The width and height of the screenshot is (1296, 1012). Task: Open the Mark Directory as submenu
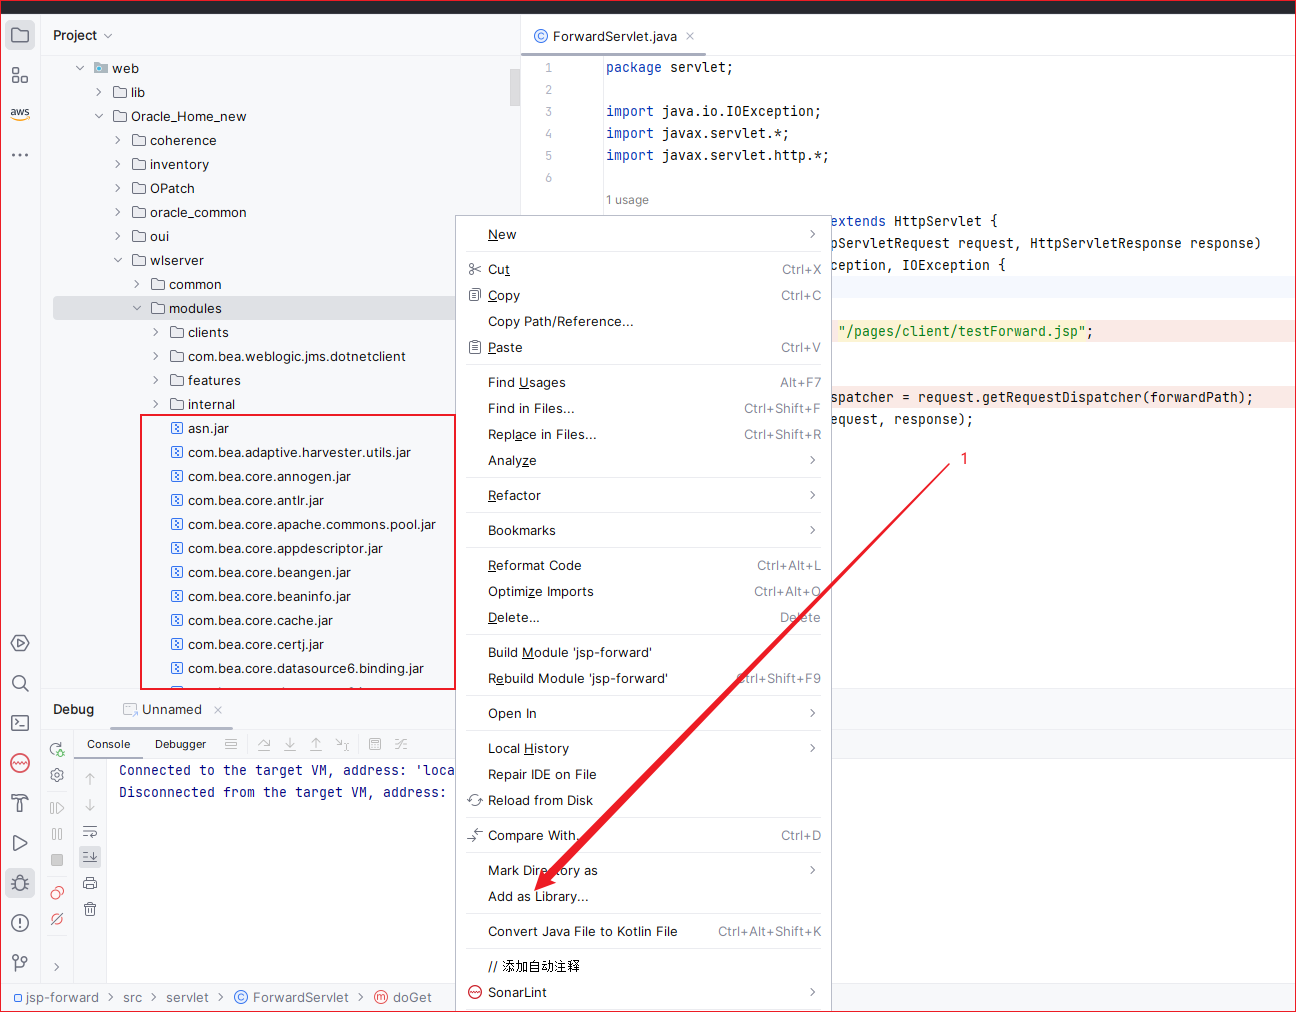click(x=643, y=870)
